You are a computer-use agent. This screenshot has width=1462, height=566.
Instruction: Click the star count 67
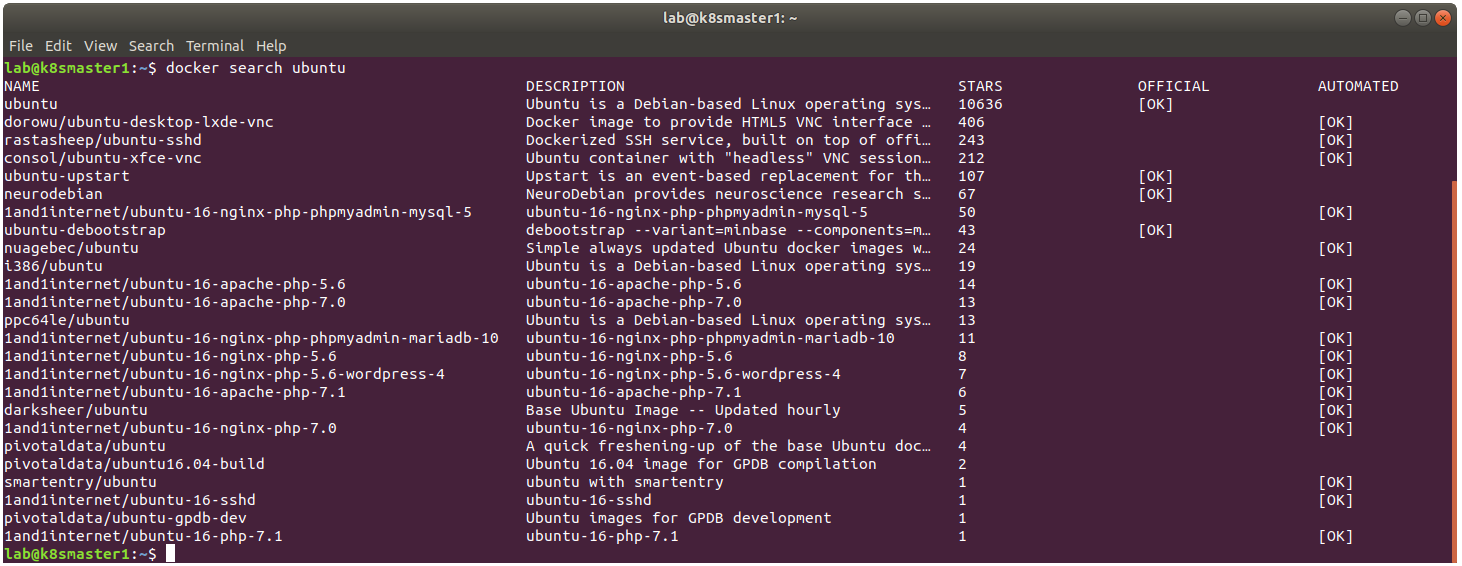967,194
